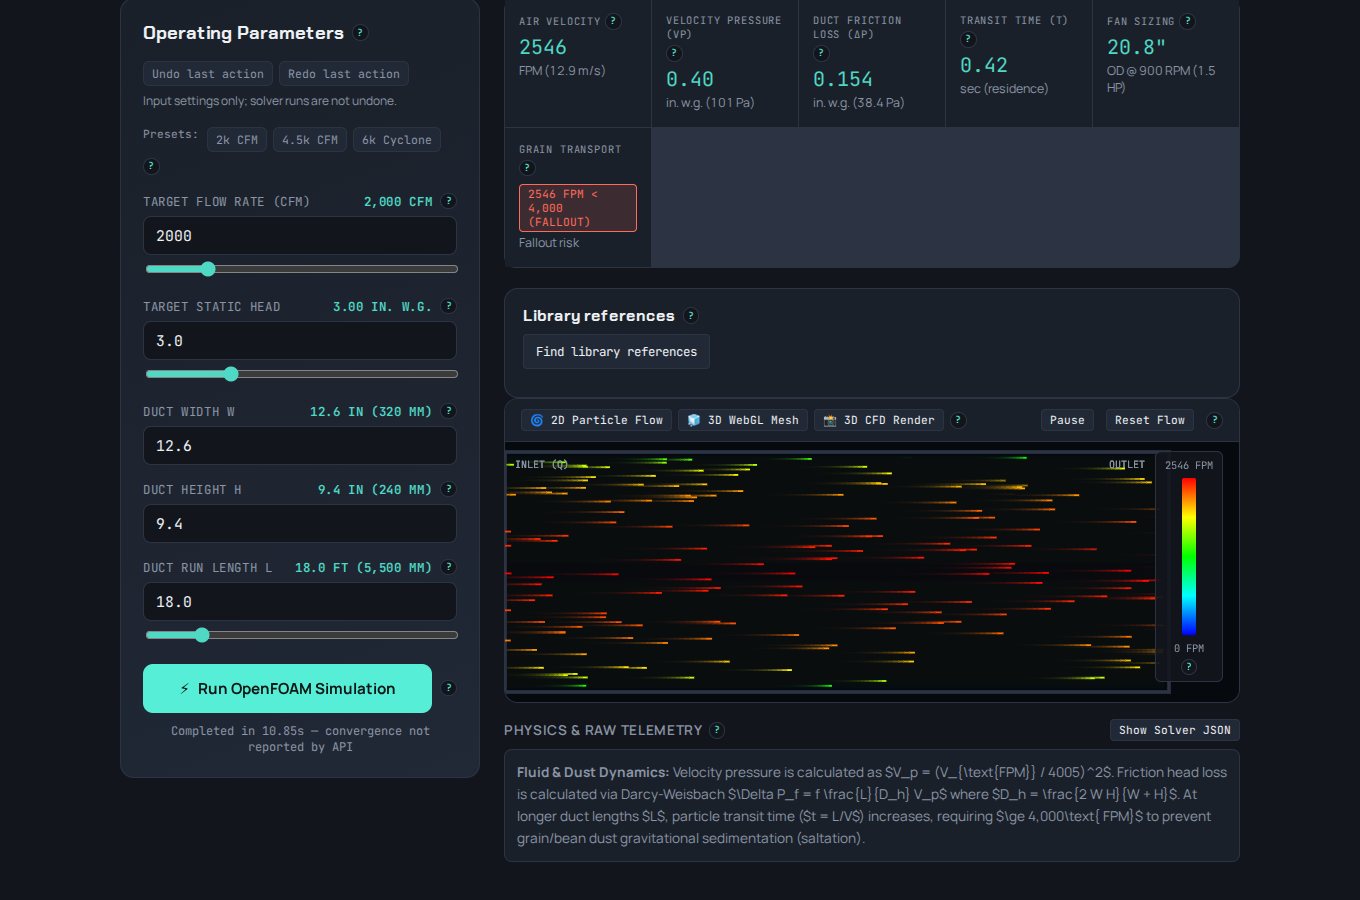The image size is (1360, 900).
Task: Click help icon beside Operating Parameters heading
Action: [x=361, y=33]
